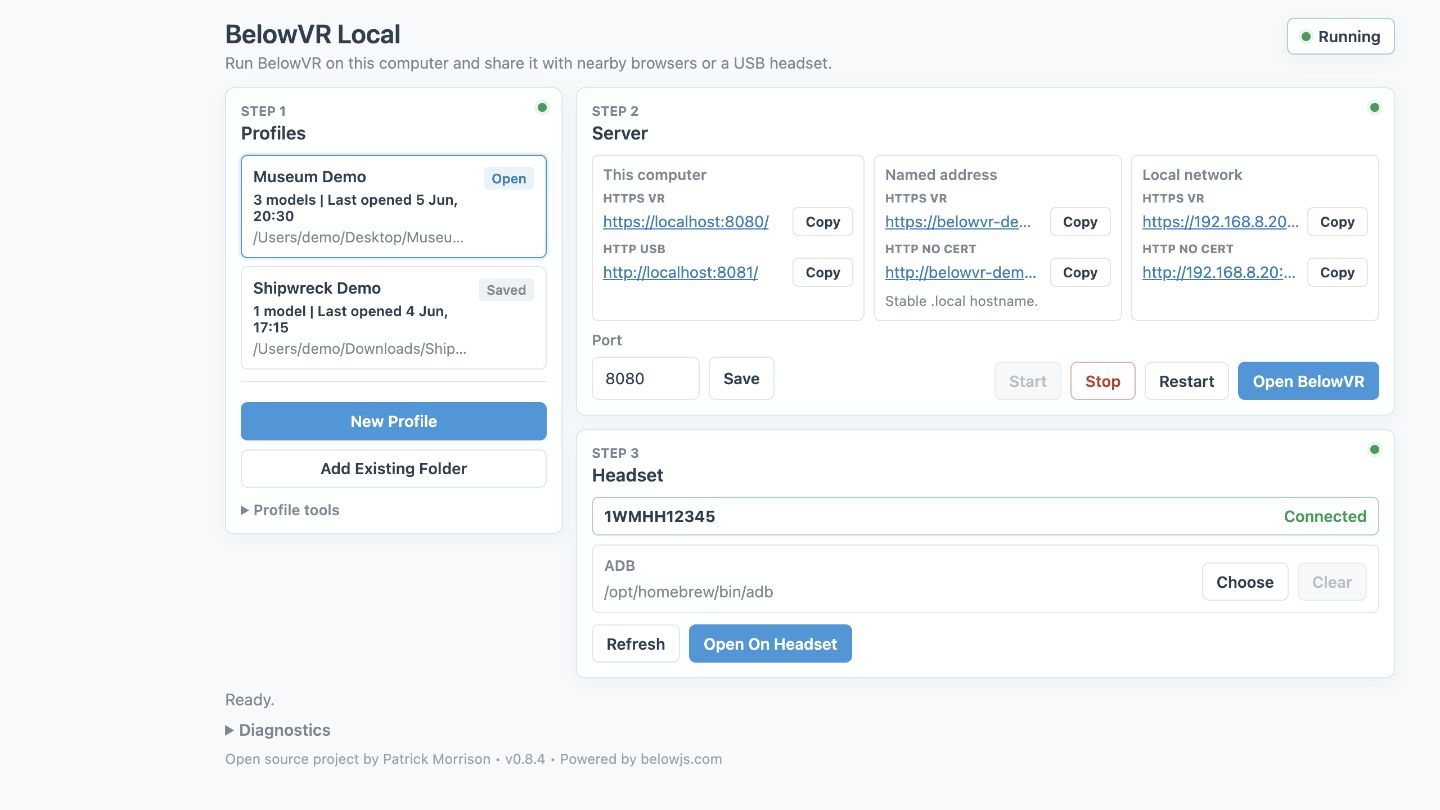Click the Open badge on Museum Demo

pyautogui.click(x=509, y=179)
